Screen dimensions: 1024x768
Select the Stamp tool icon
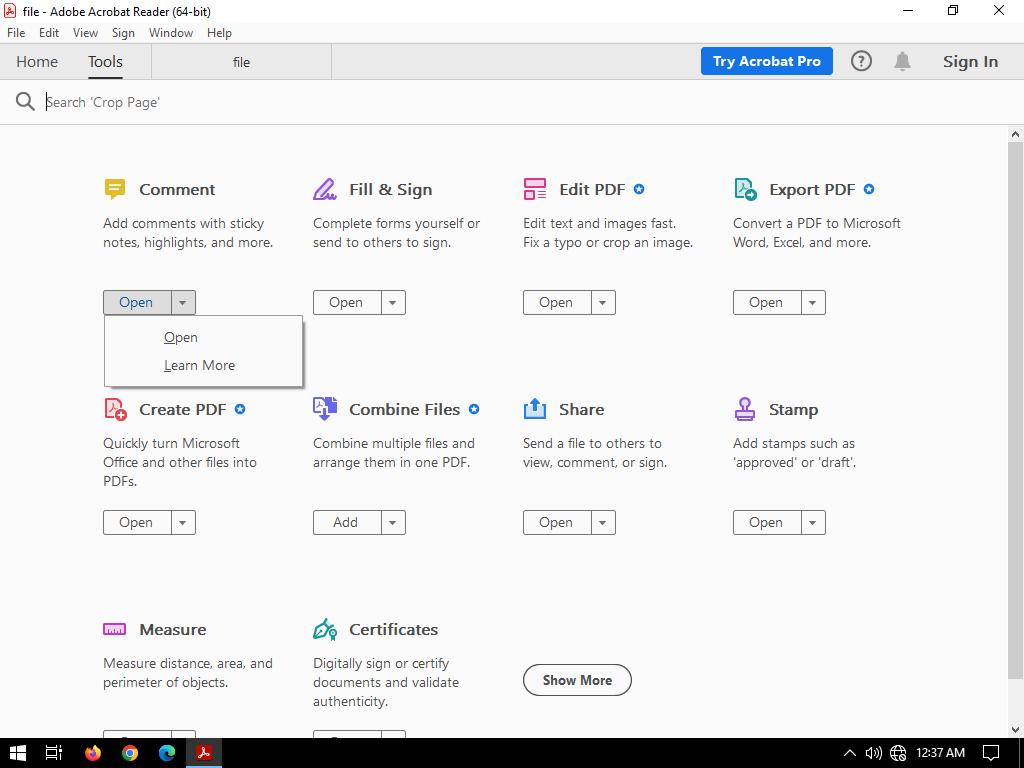point(745,409)
